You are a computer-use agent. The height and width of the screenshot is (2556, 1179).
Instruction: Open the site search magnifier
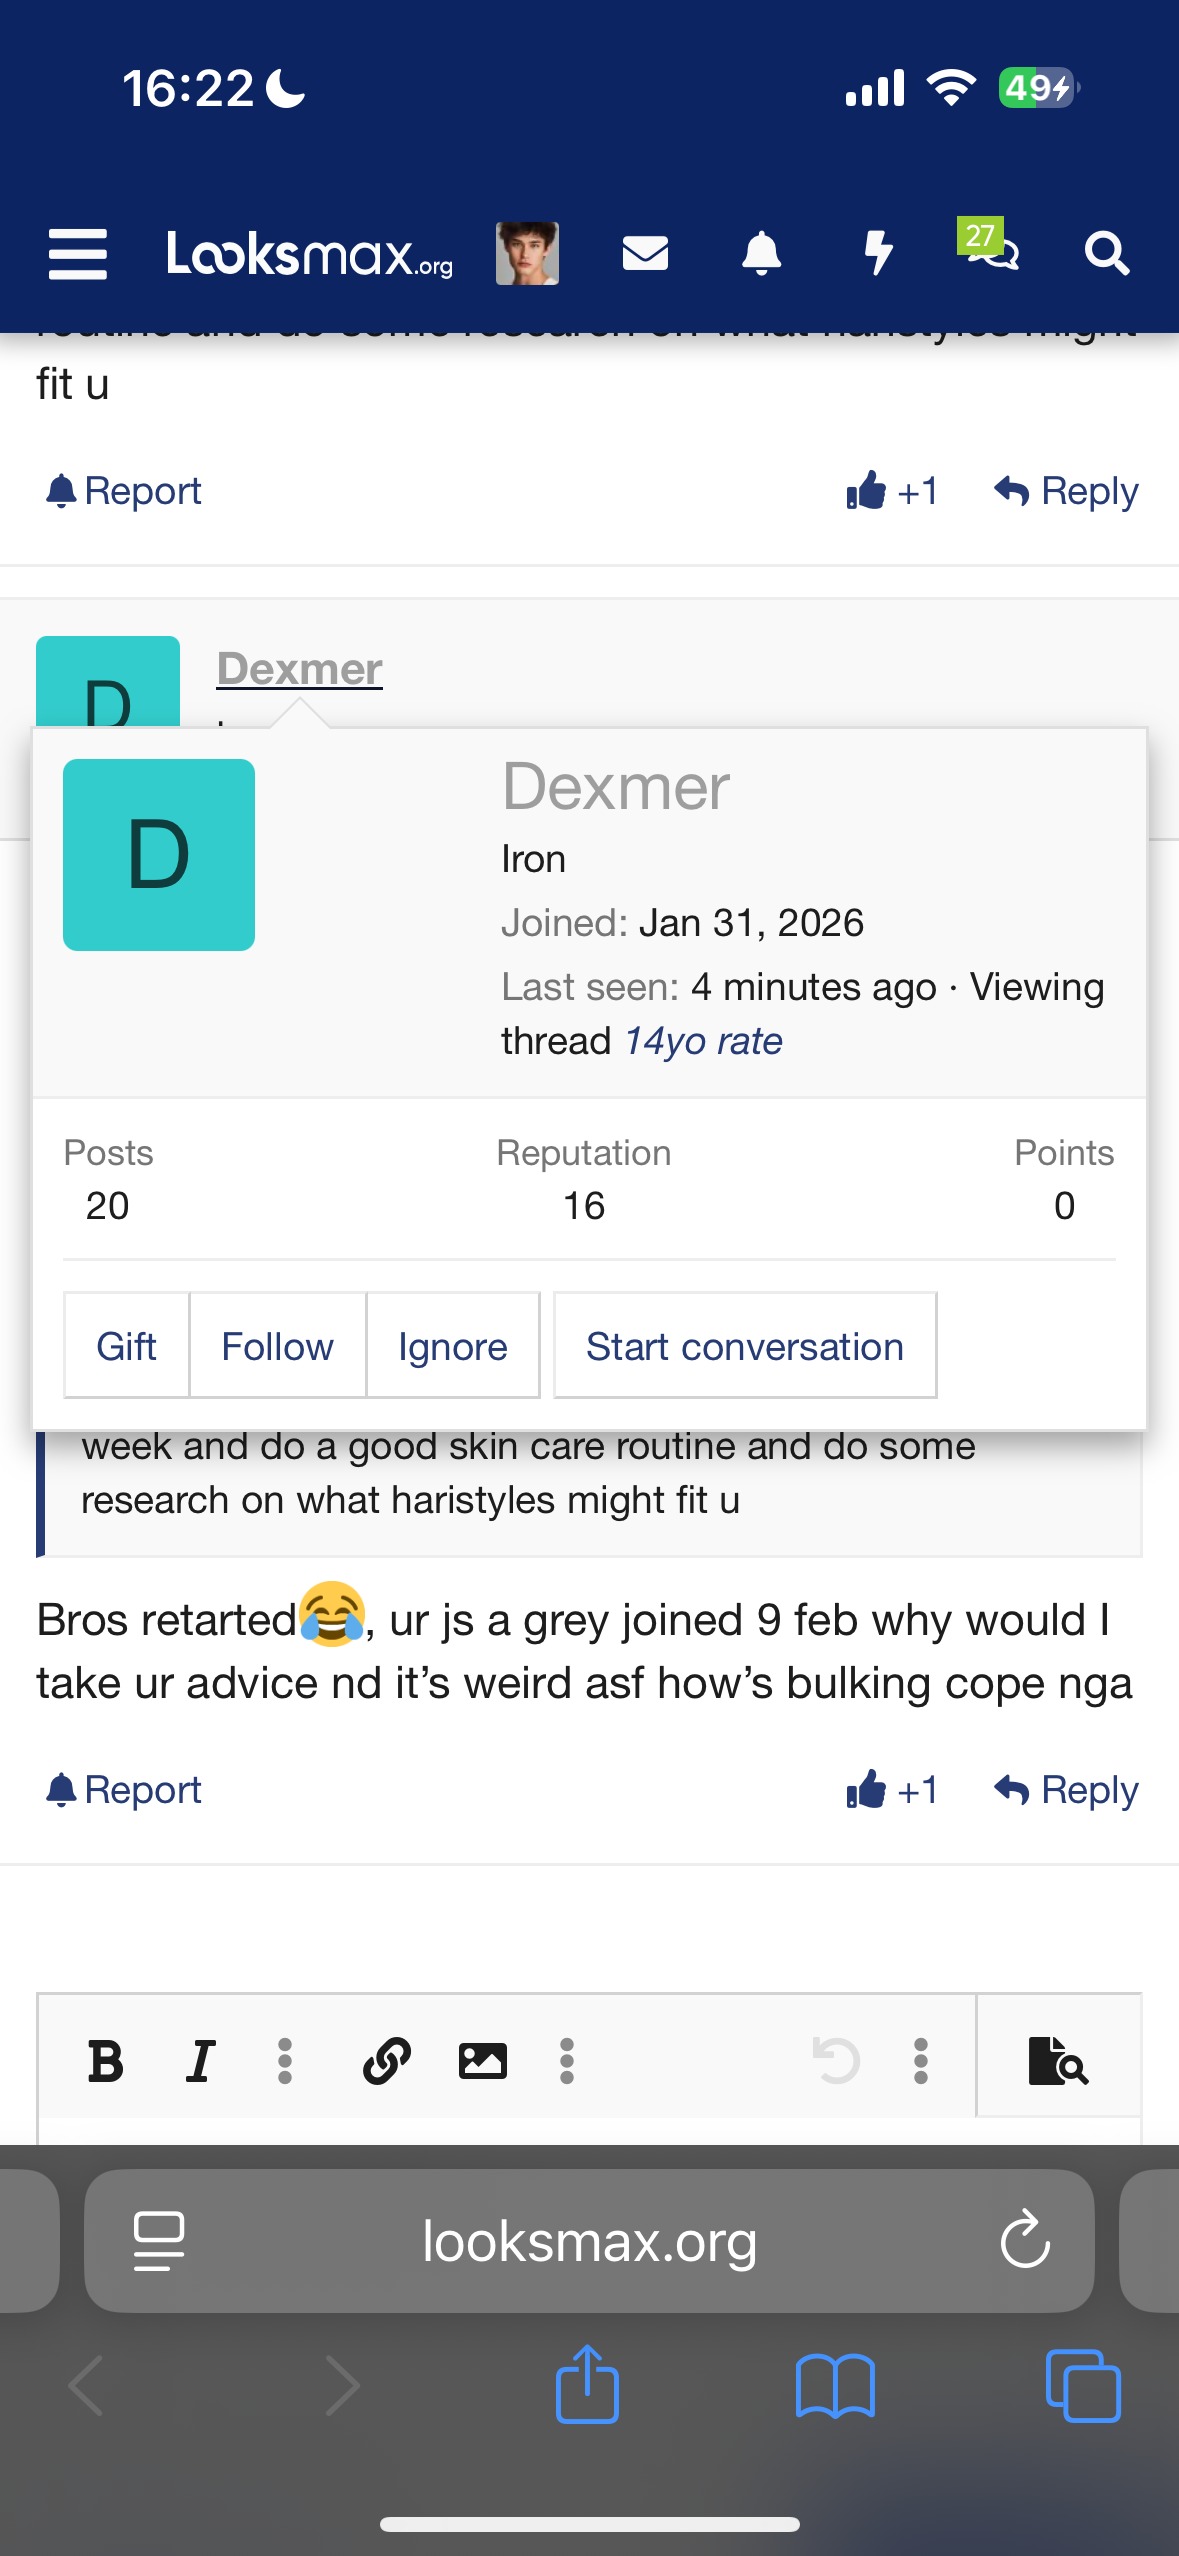tap(1107, 253)
